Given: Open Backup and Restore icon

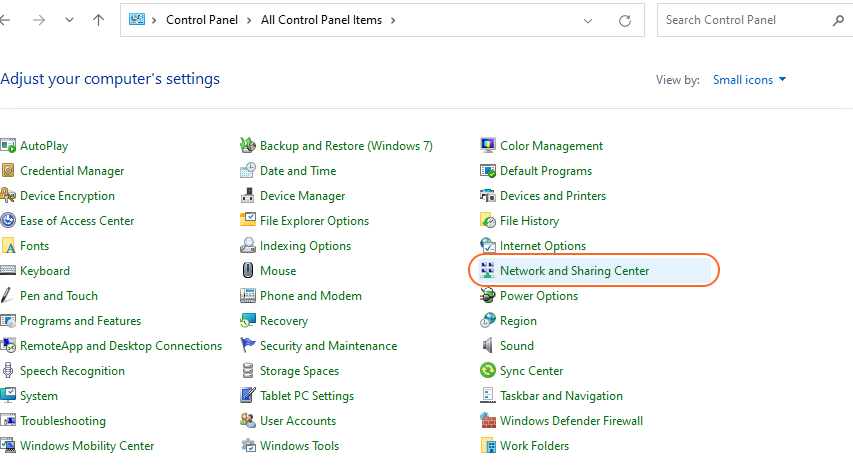Looking at the screenshot, I should tap(248, 146).
